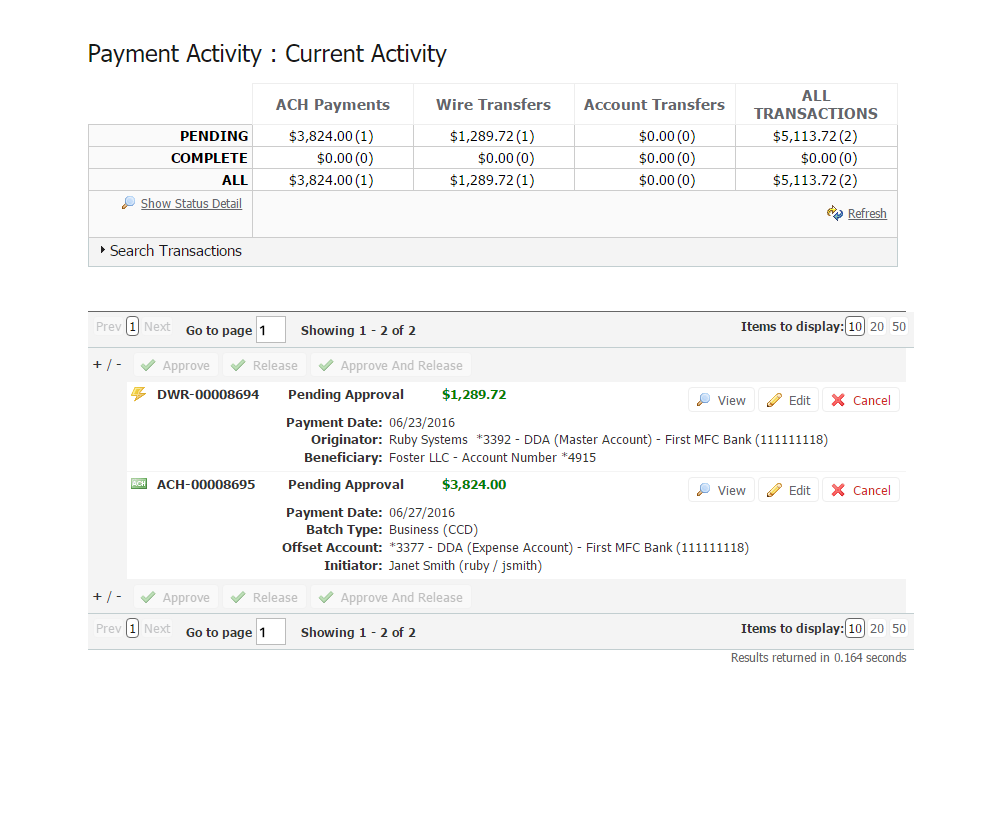Click the checkmark icon on top Approve button

click(148, 366)
